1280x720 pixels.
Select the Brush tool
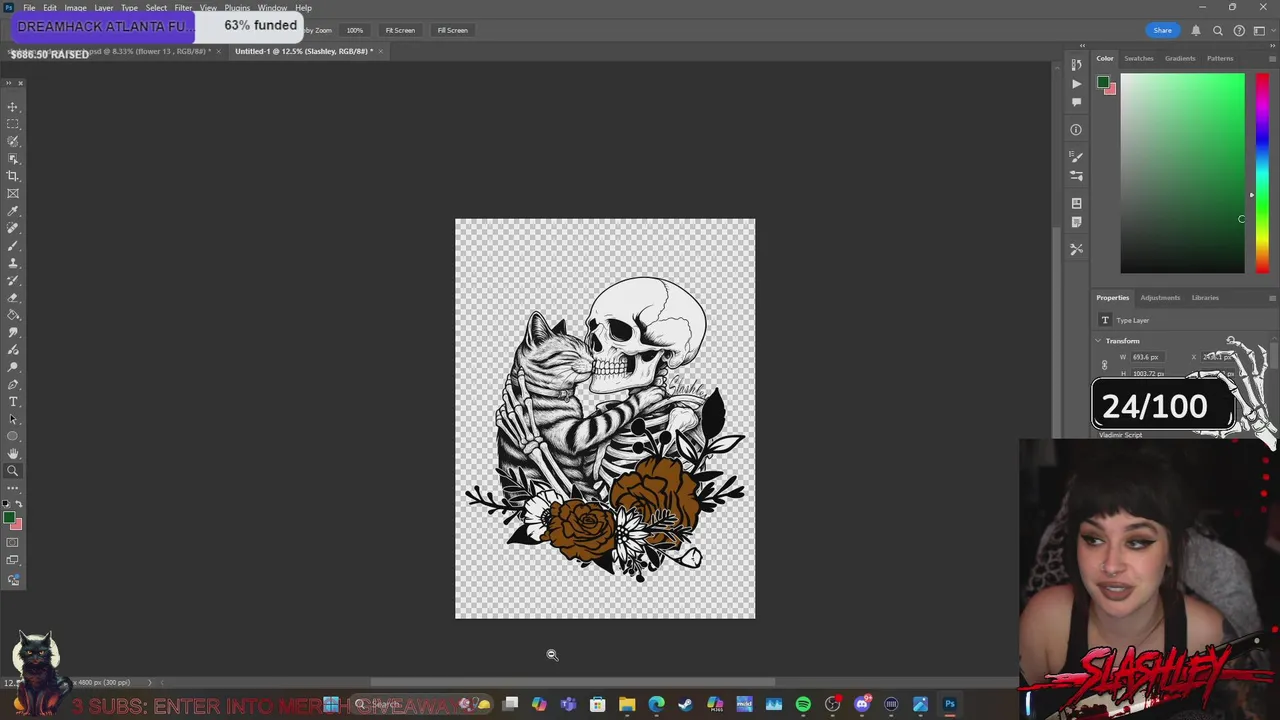[x=13, y=245]
